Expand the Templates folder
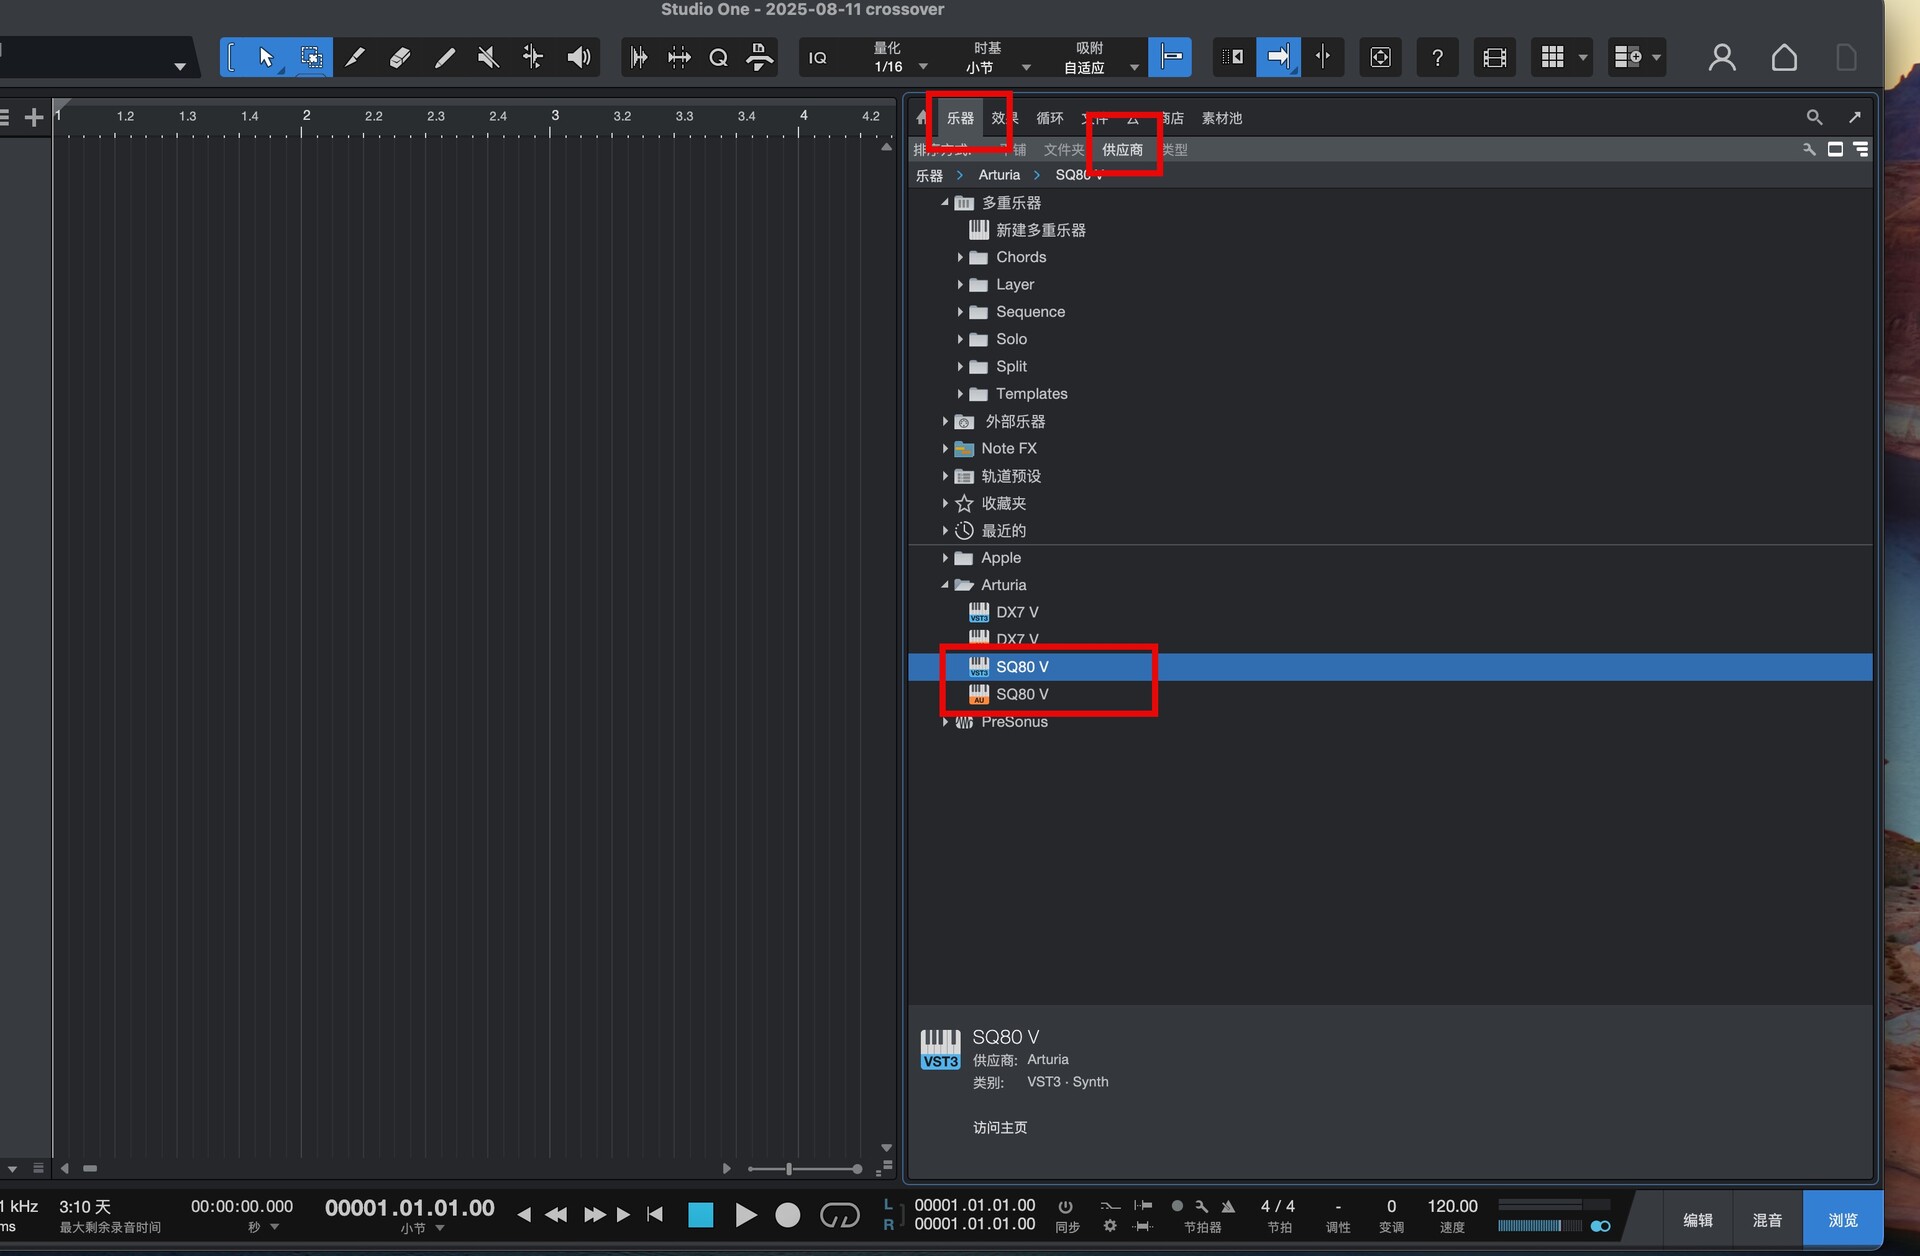Image resolution: width=1920 pixels, height=1256 pixels. (959, 394)
